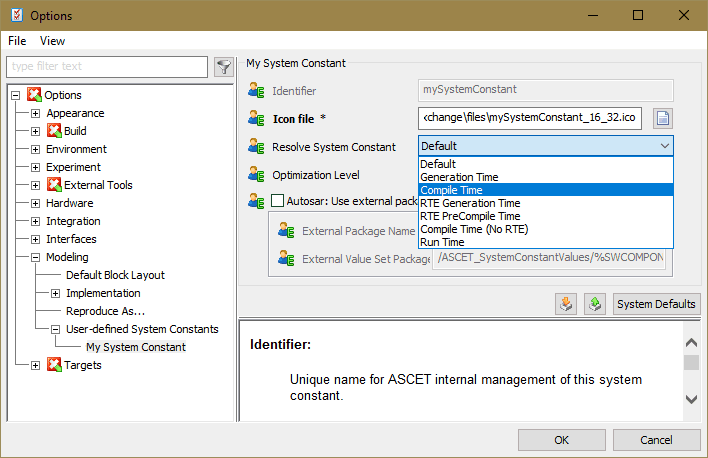This screenshot has width=708, height=458.
Task: Expand the Experiment tree node
Action: pyautogui.click(x=35, y=167)
